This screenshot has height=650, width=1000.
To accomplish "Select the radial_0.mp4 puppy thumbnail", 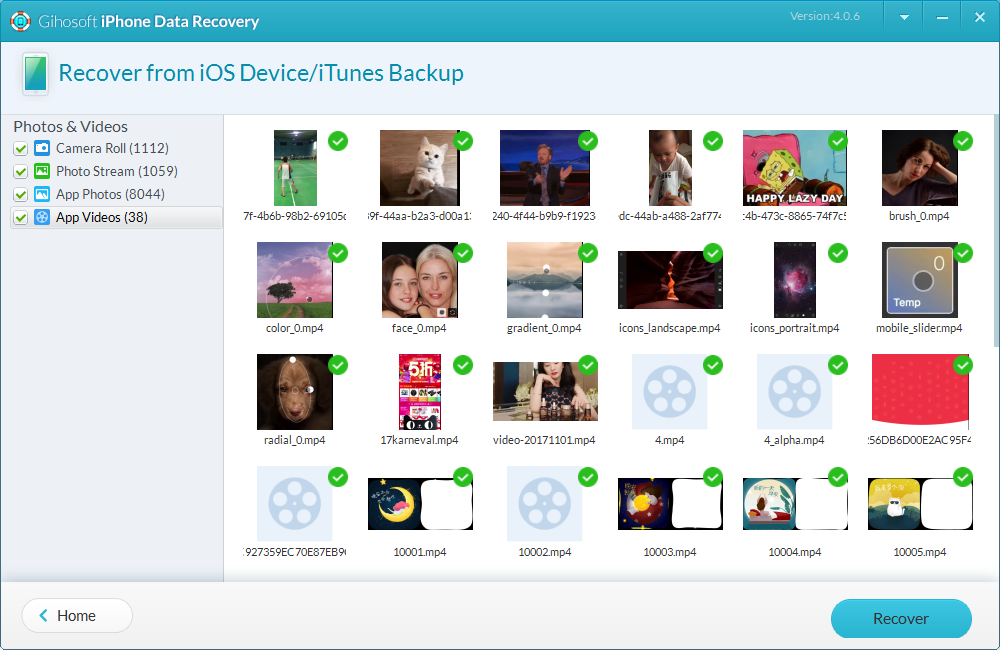I will click(295, 392).
